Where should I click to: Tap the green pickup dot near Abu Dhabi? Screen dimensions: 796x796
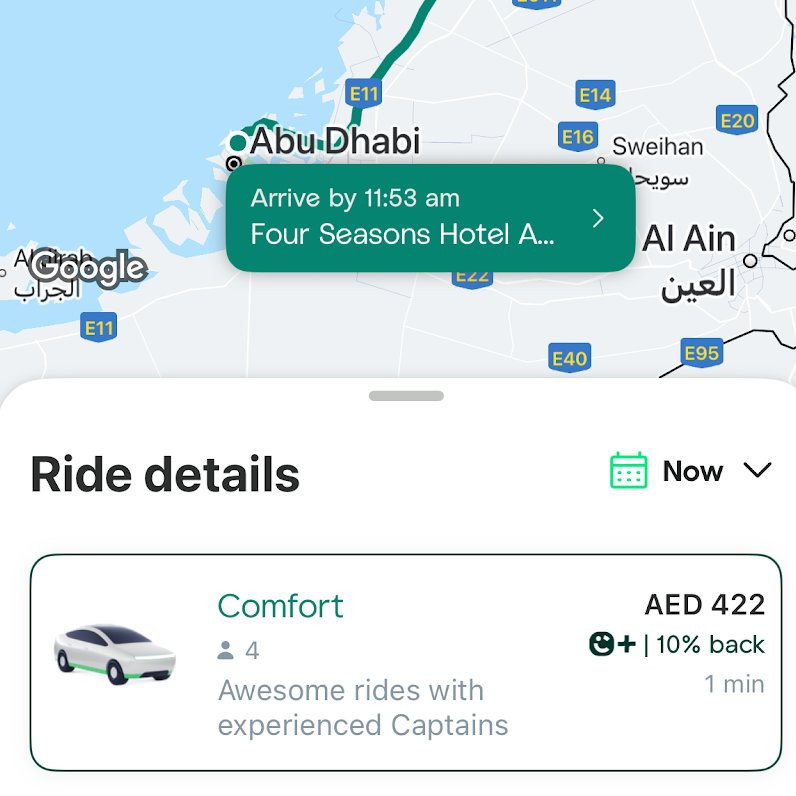(x=238, y=143)
